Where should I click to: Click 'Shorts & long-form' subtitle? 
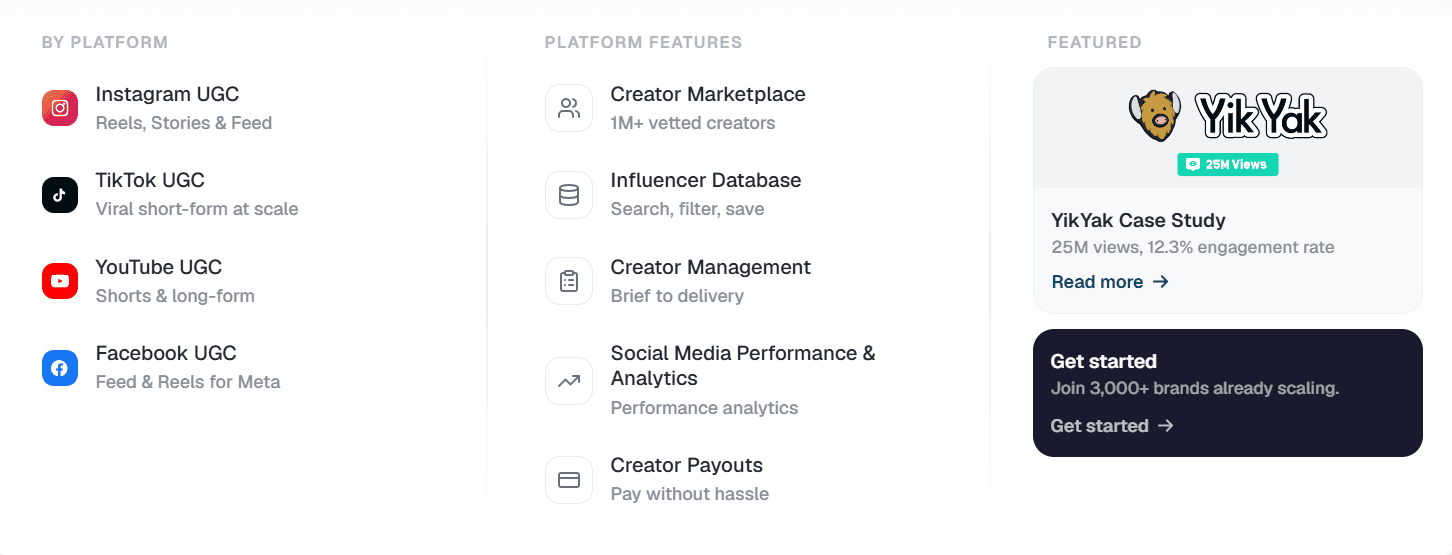click(x=175, y=296)
